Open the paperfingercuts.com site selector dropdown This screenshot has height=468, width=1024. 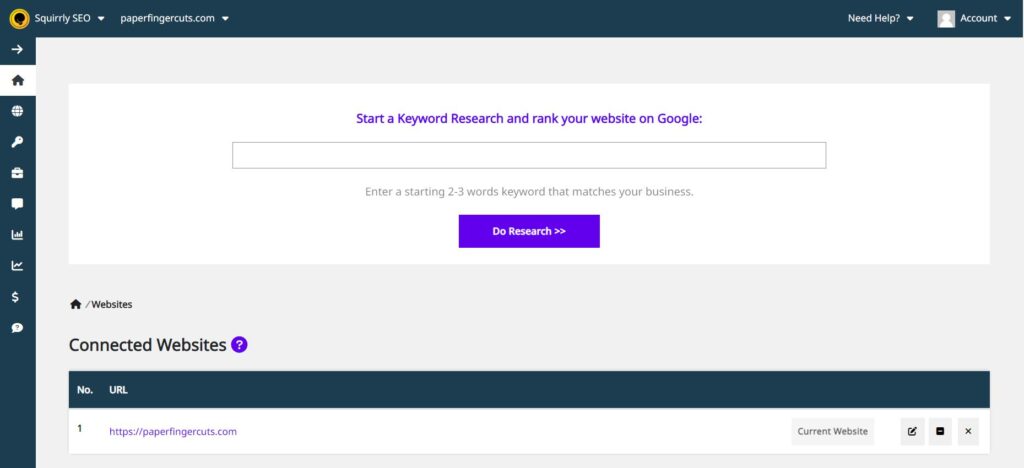[174, 18]
